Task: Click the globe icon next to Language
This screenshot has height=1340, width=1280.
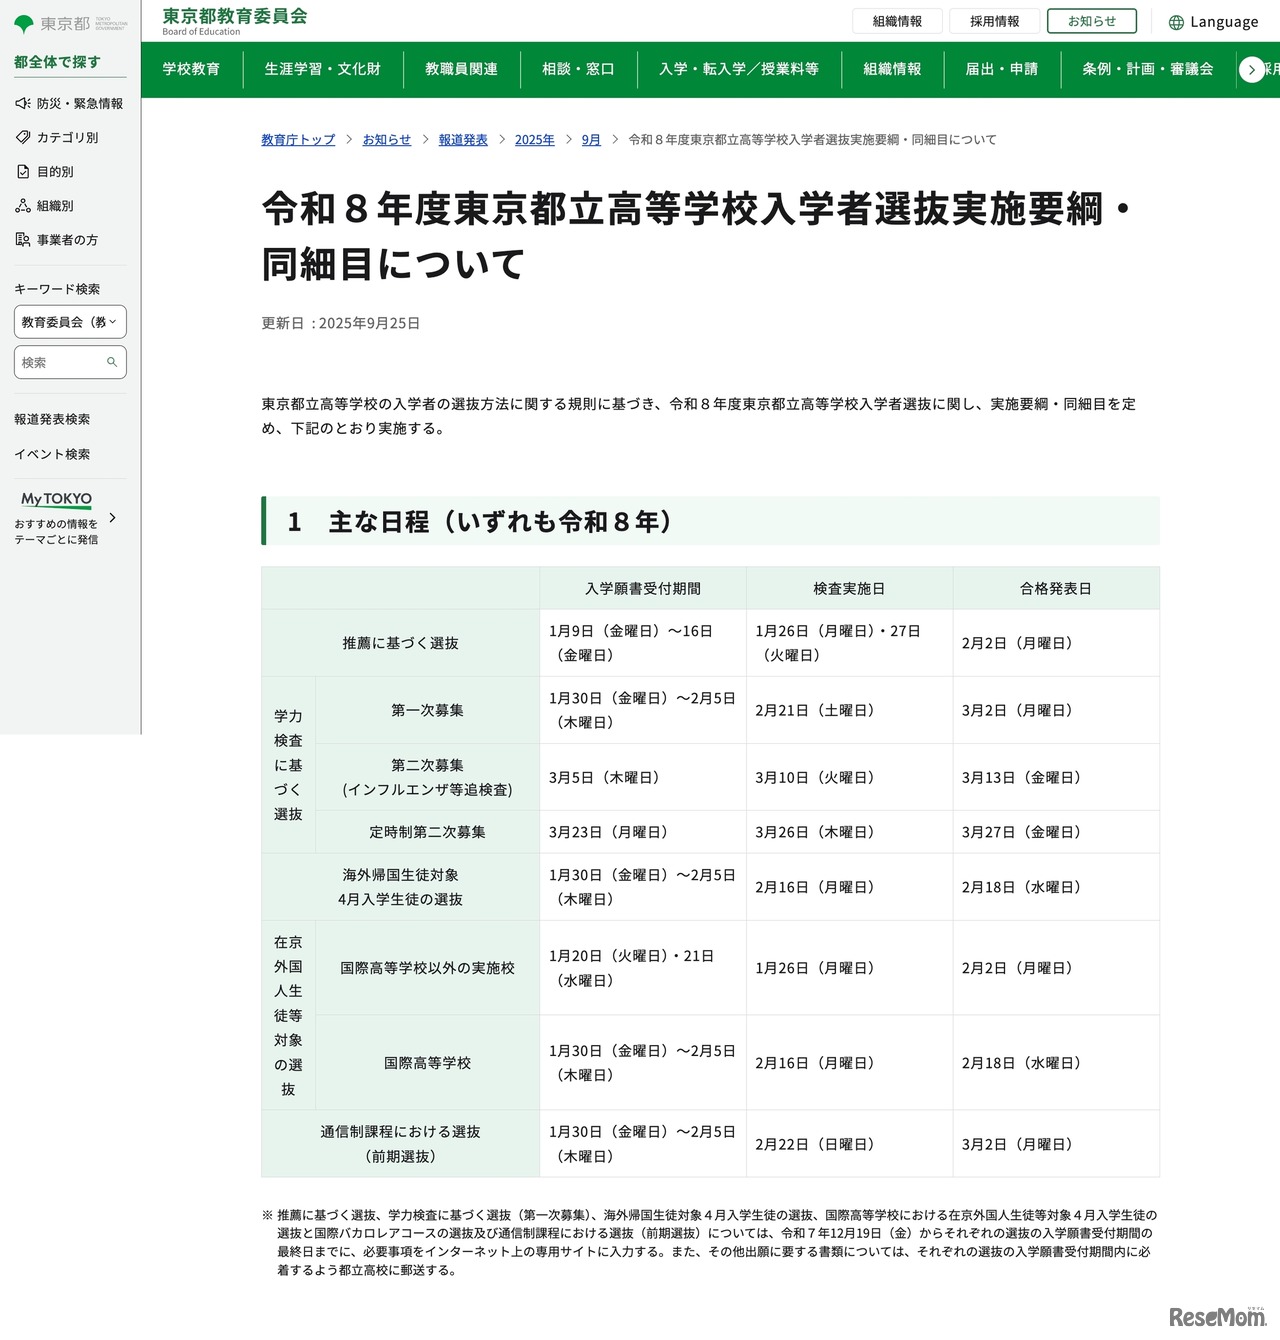Action: [1178, 21]
